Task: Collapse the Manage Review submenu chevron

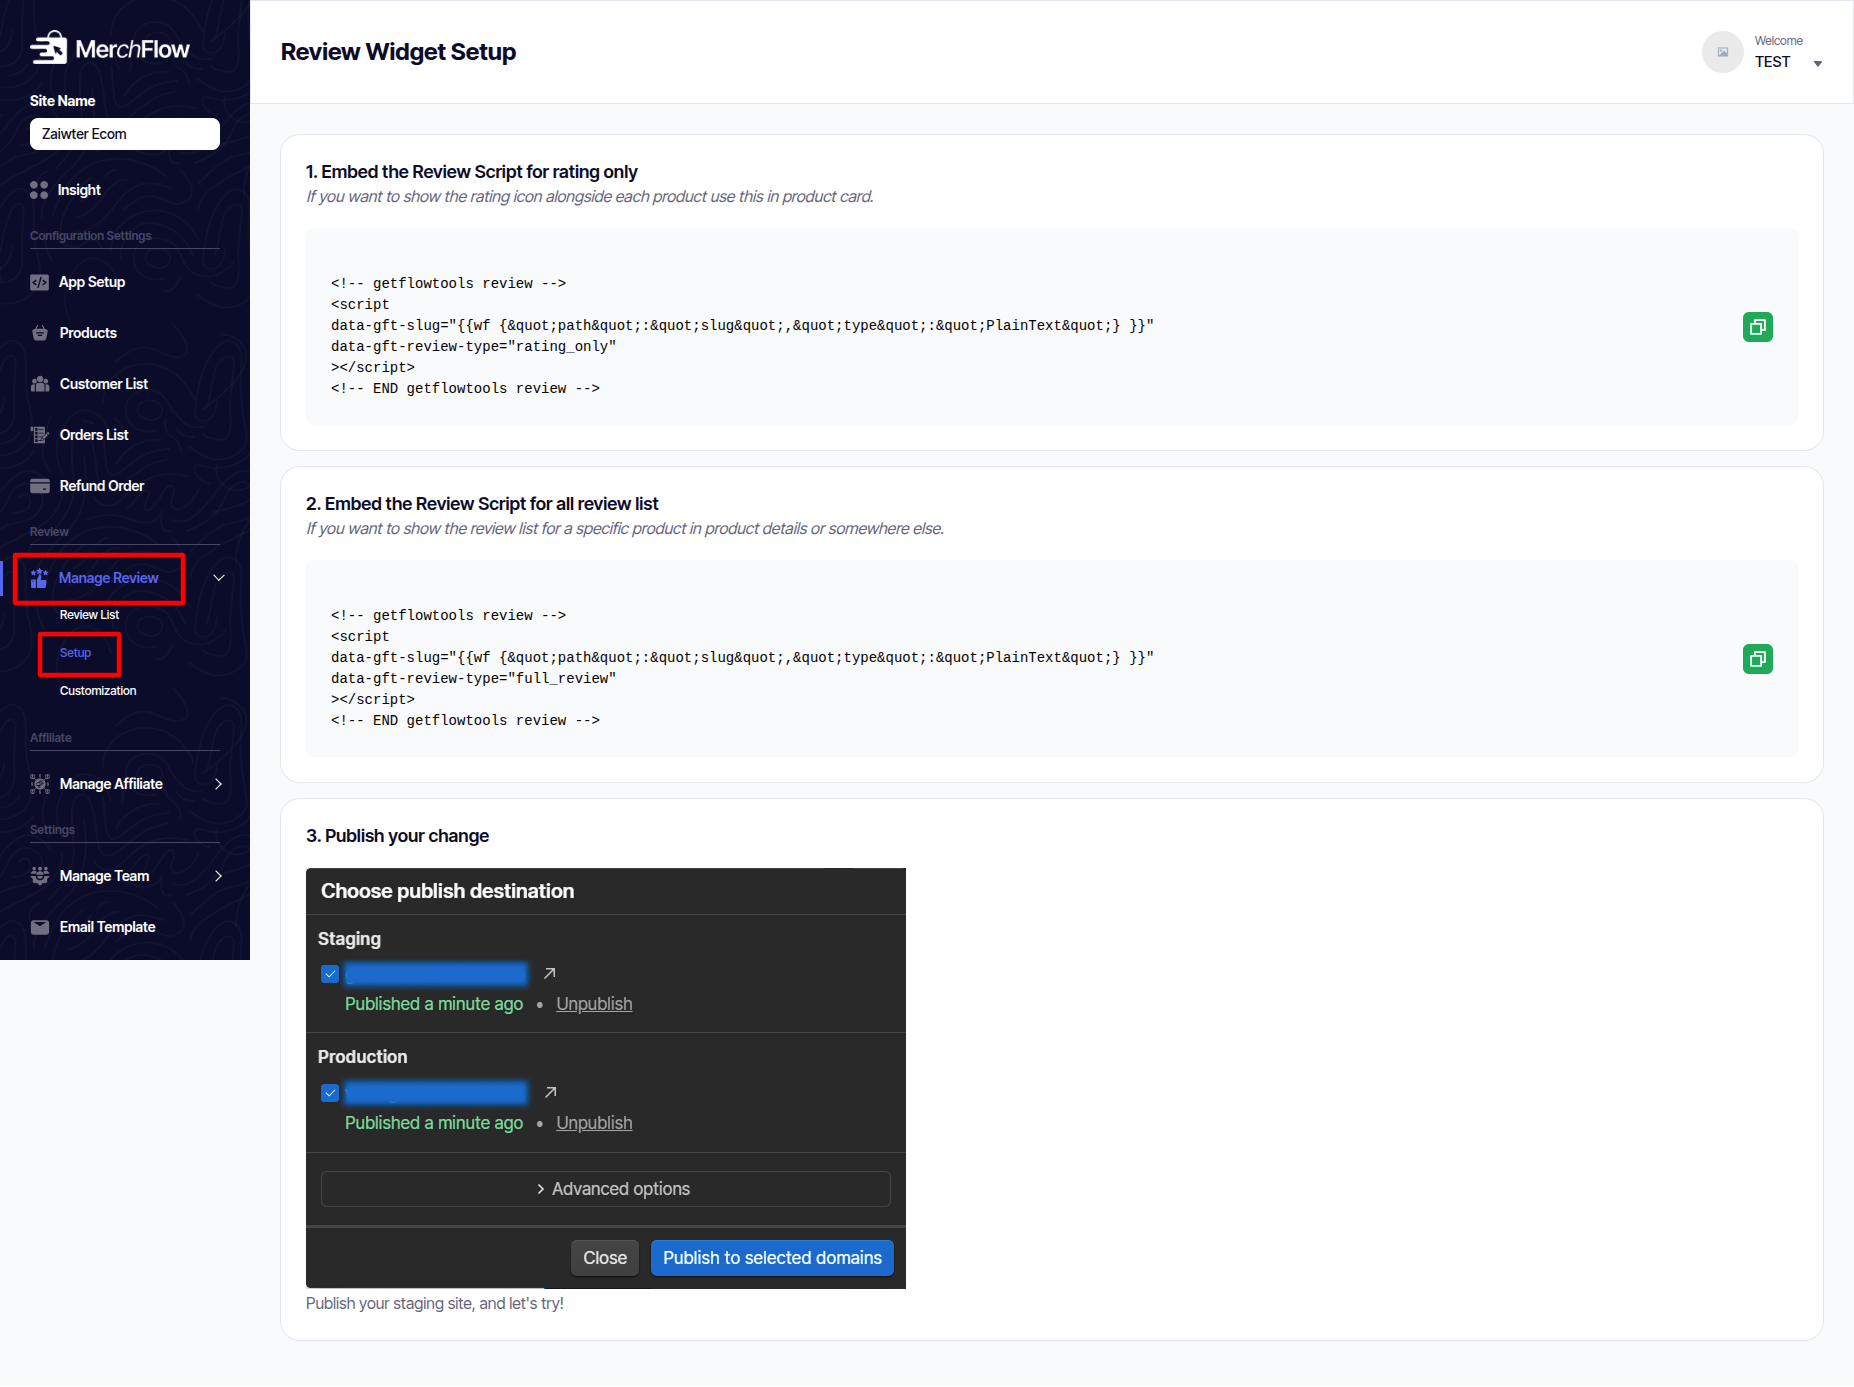Action: tap(219, 578)
